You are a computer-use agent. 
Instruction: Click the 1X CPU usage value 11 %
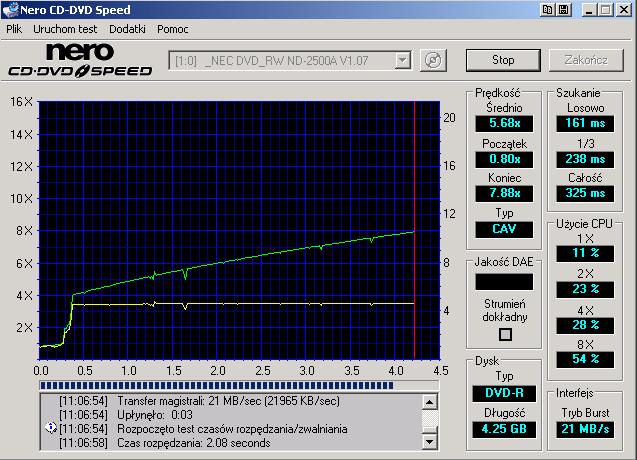(x=585, y=253)
